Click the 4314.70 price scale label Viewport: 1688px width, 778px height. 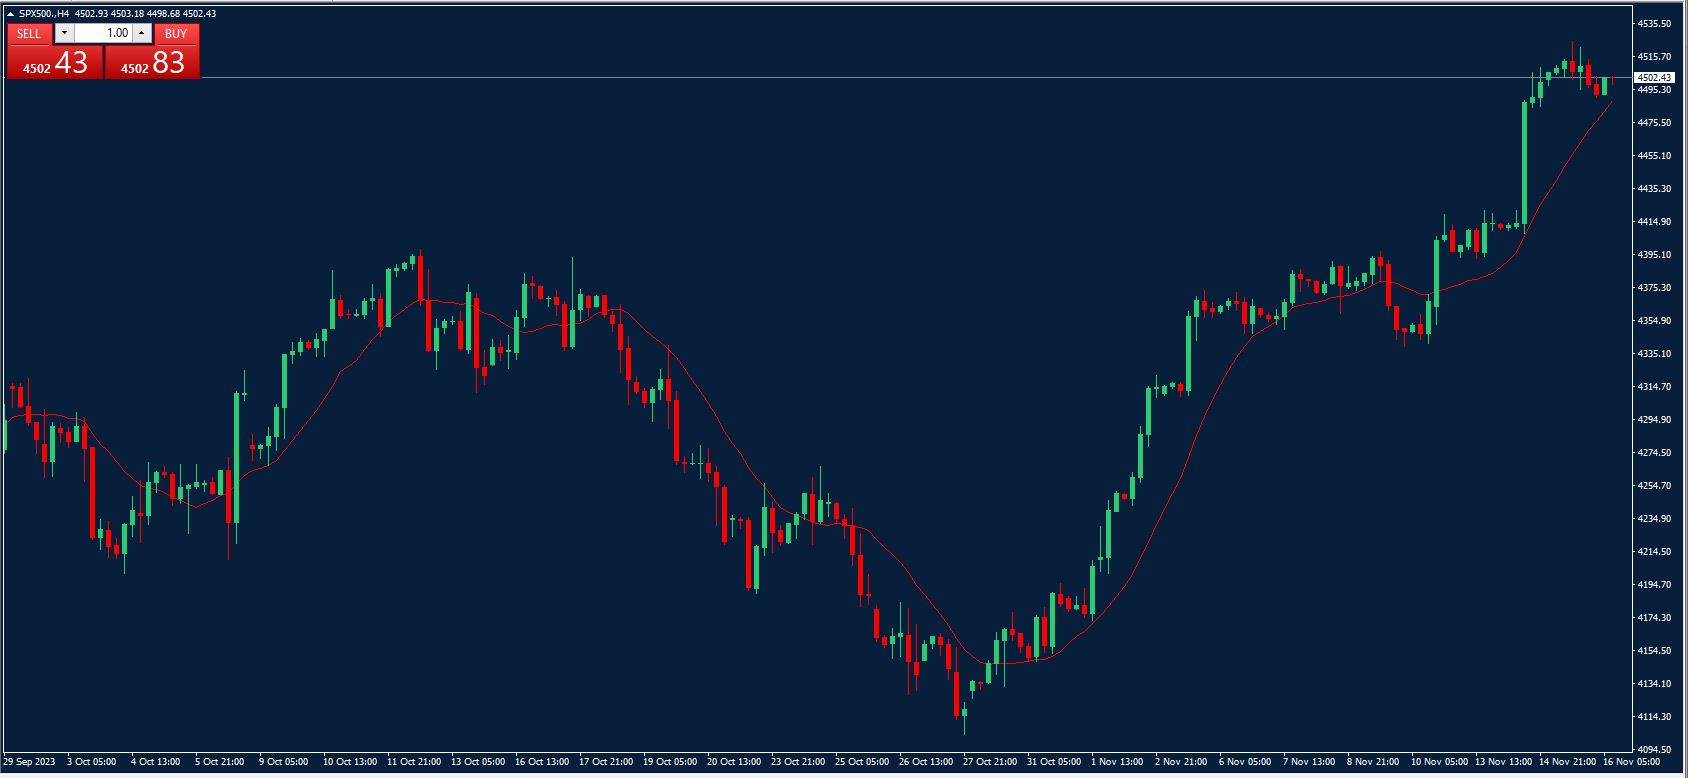(x=1654, y=386)
